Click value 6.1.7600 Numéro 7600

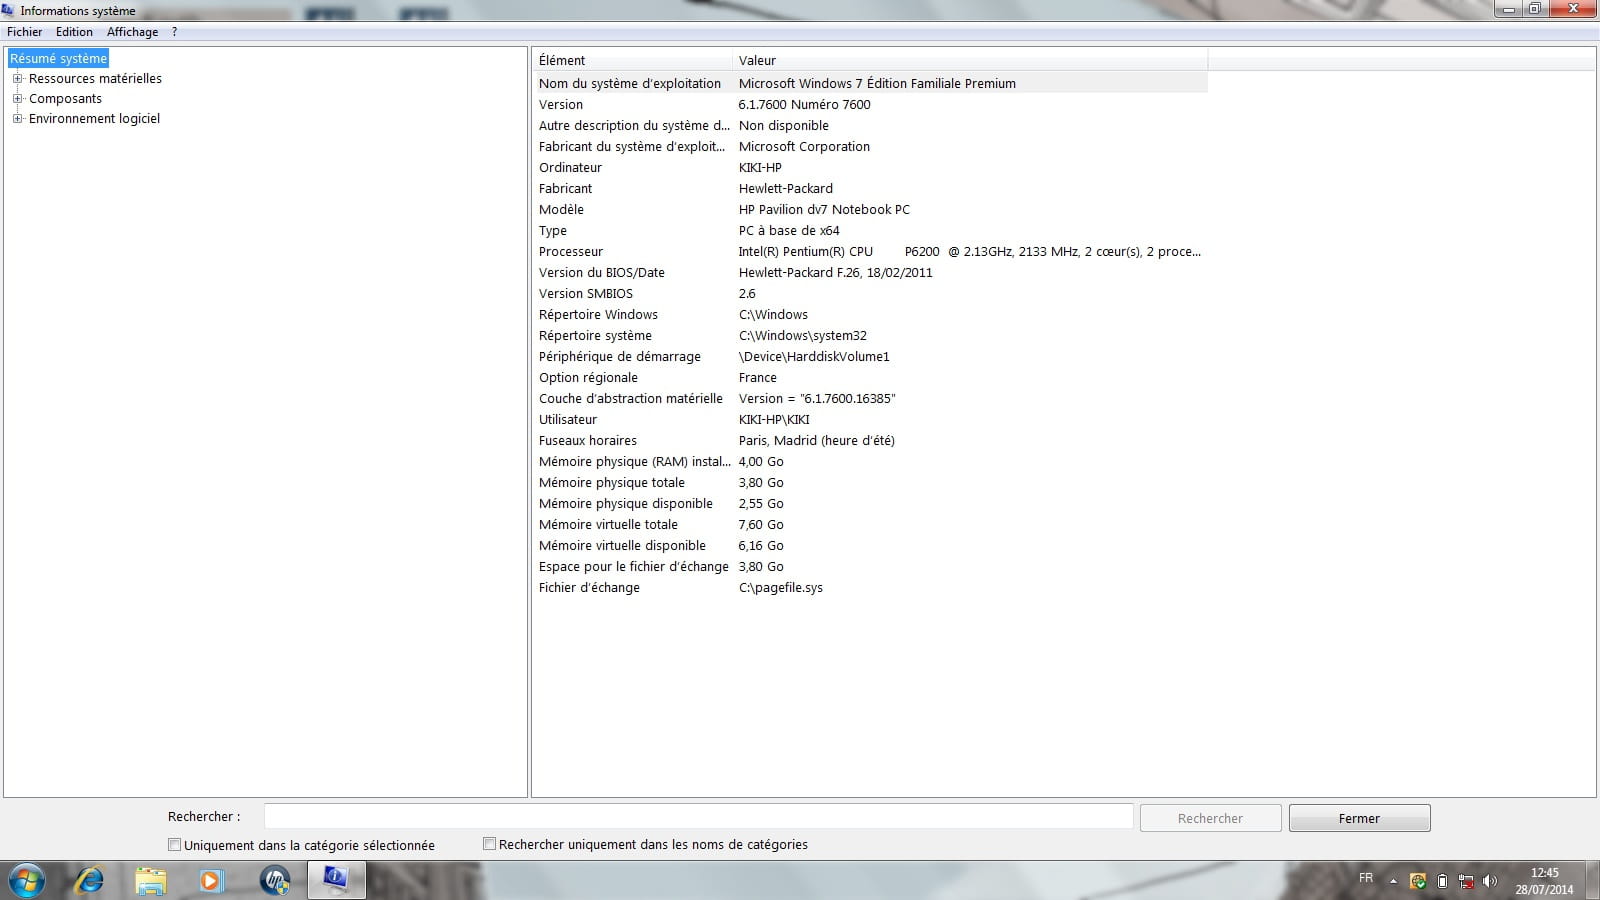[804, 104]
